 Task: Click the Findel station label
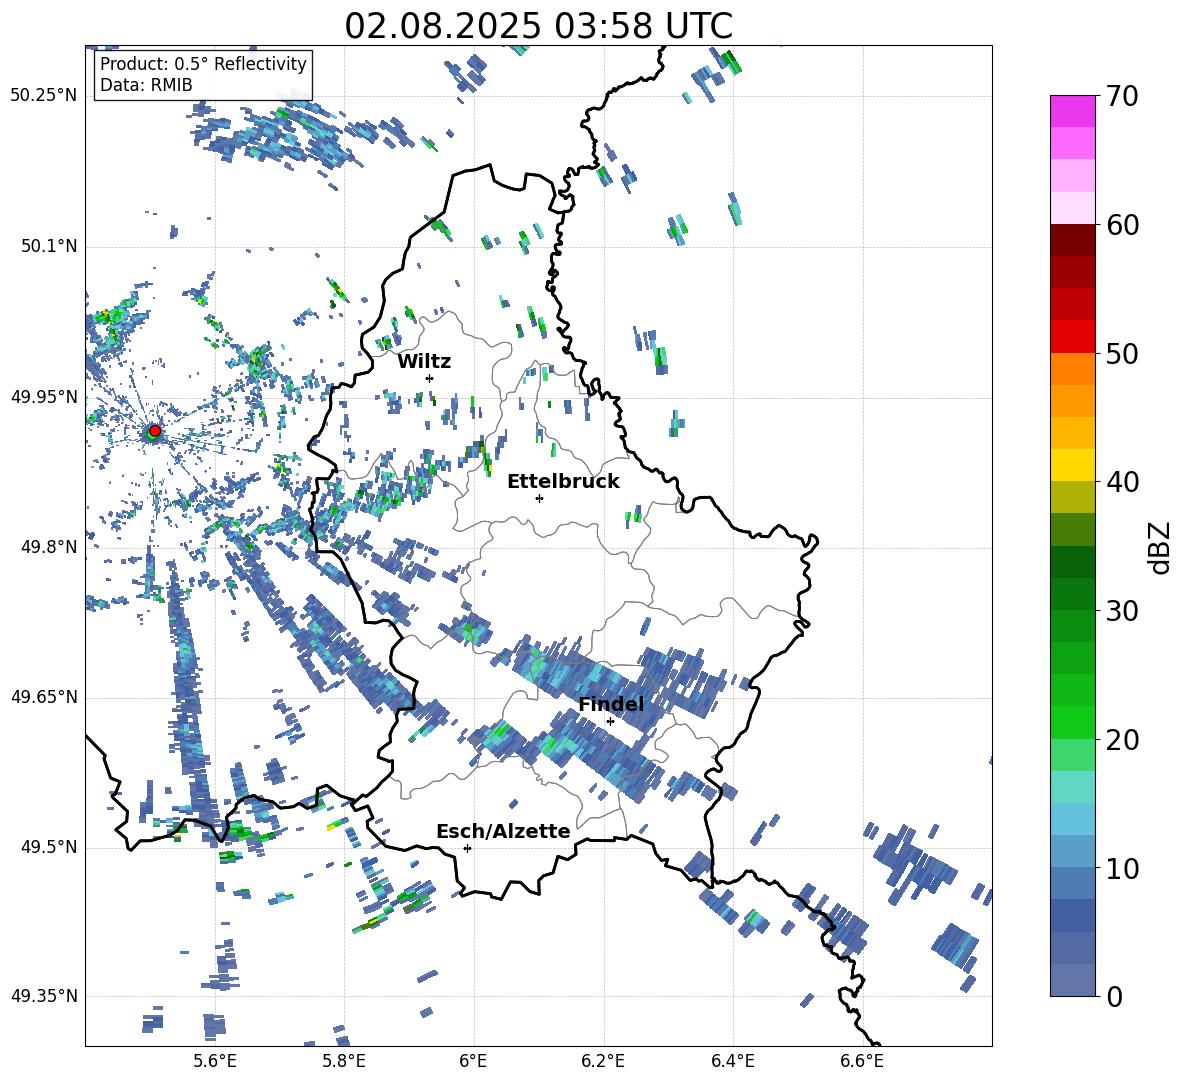click(611, 704)
